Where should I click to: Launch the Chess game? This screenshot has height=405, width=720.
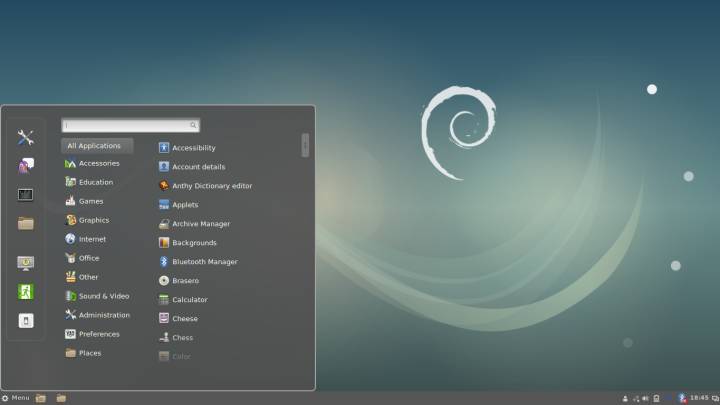176,338
